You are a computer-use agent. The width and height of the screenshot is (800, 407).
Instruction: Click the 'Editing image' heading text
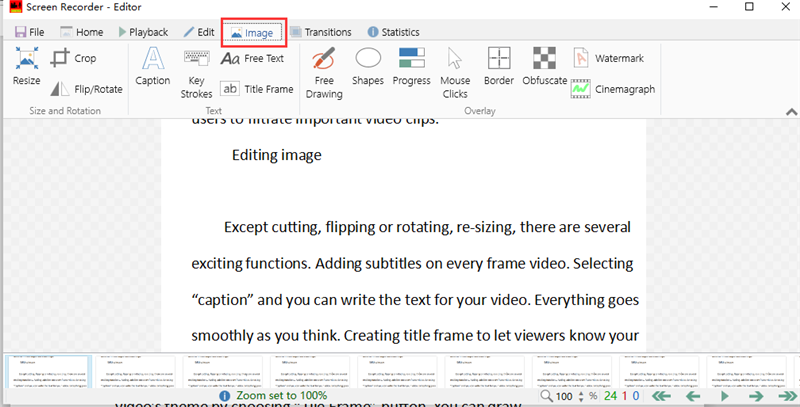(277, 155)
